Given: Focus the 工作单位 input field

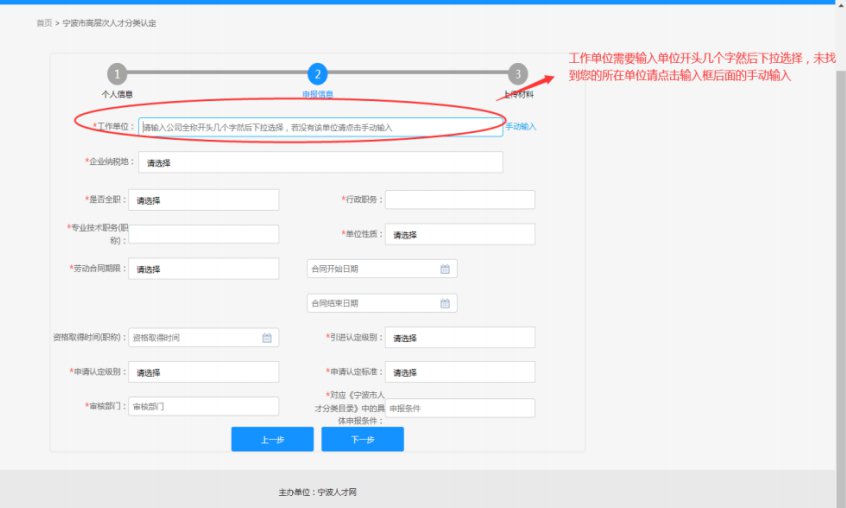Looking at the screenshot, I should (x=318, y=127).
